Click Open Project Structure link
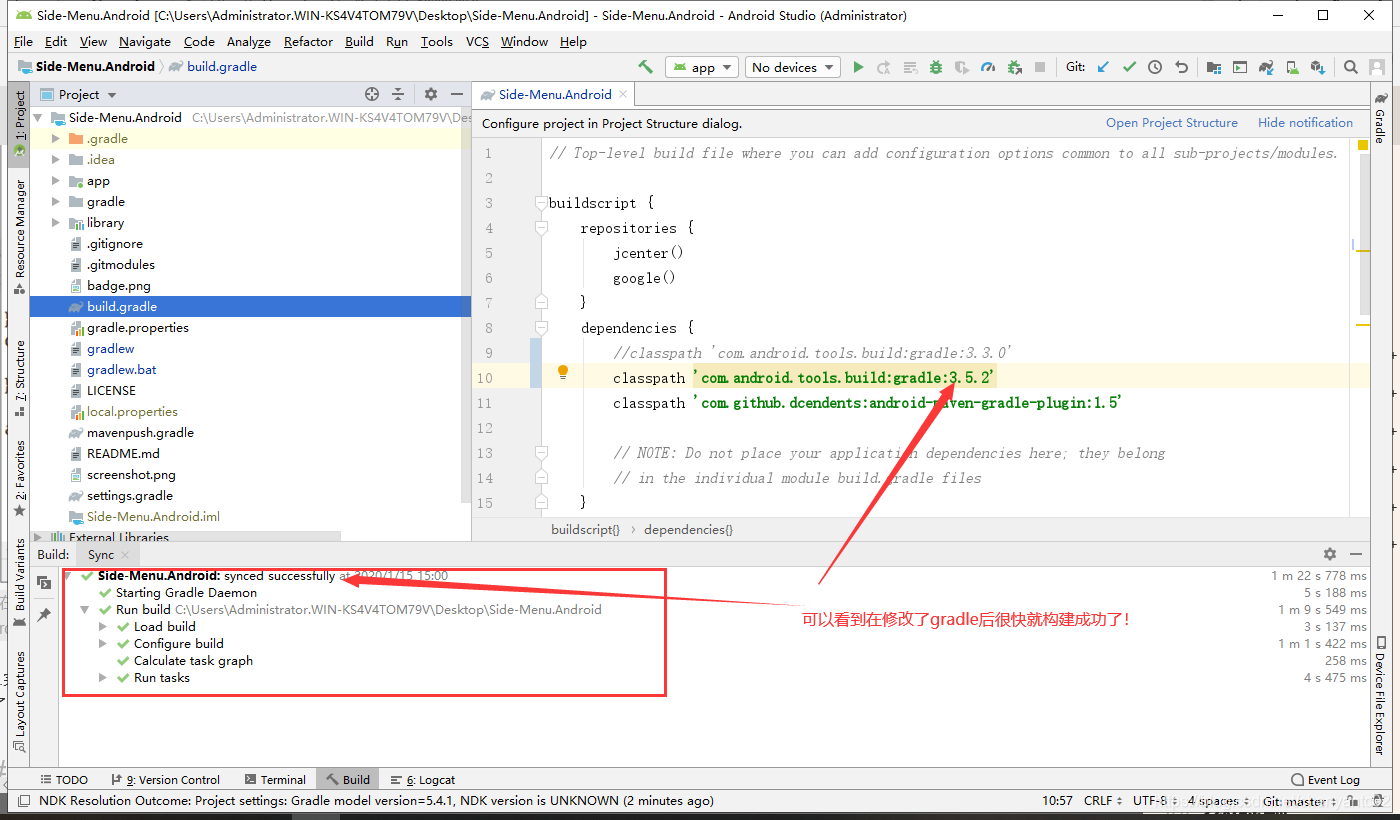Image resolution: width=1400 pixels, height=820 pixels. (1171, 123)
